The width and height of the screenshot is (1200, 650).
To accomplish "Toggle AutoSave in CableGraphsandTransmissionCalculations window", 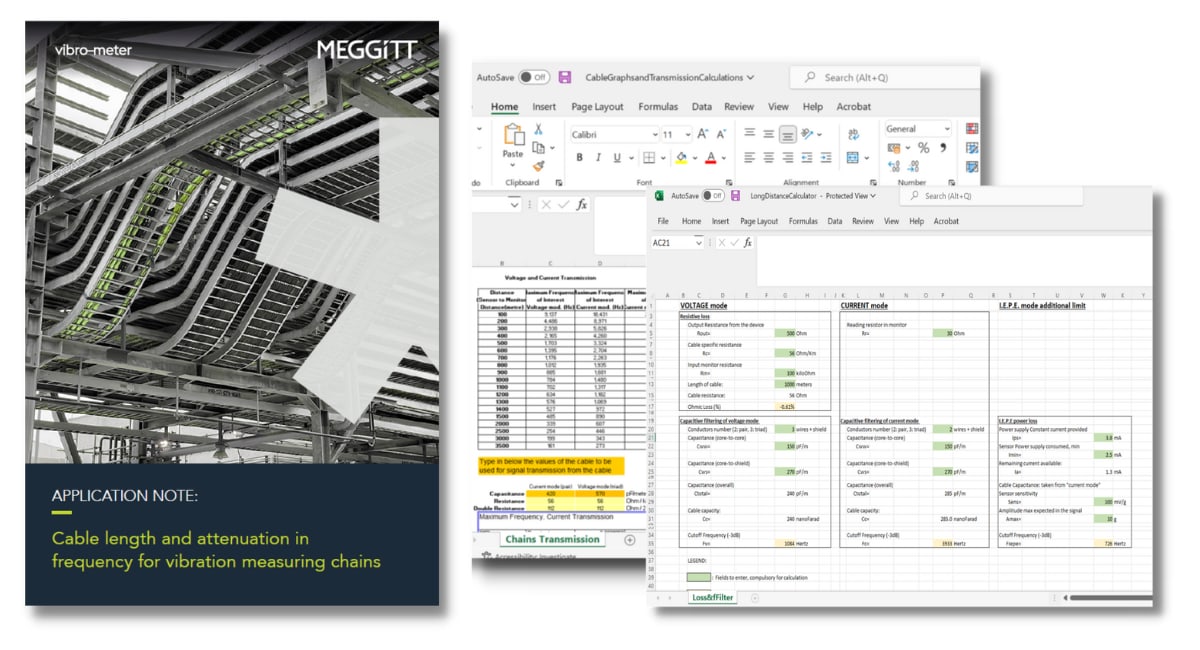I will 535,77.
